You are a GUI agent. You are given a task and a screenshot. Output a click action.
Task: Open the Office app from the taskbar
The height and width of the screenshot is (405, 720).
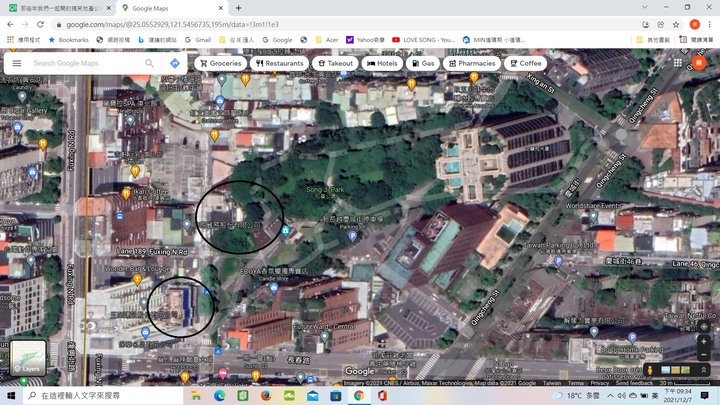[x=382, y=395]
